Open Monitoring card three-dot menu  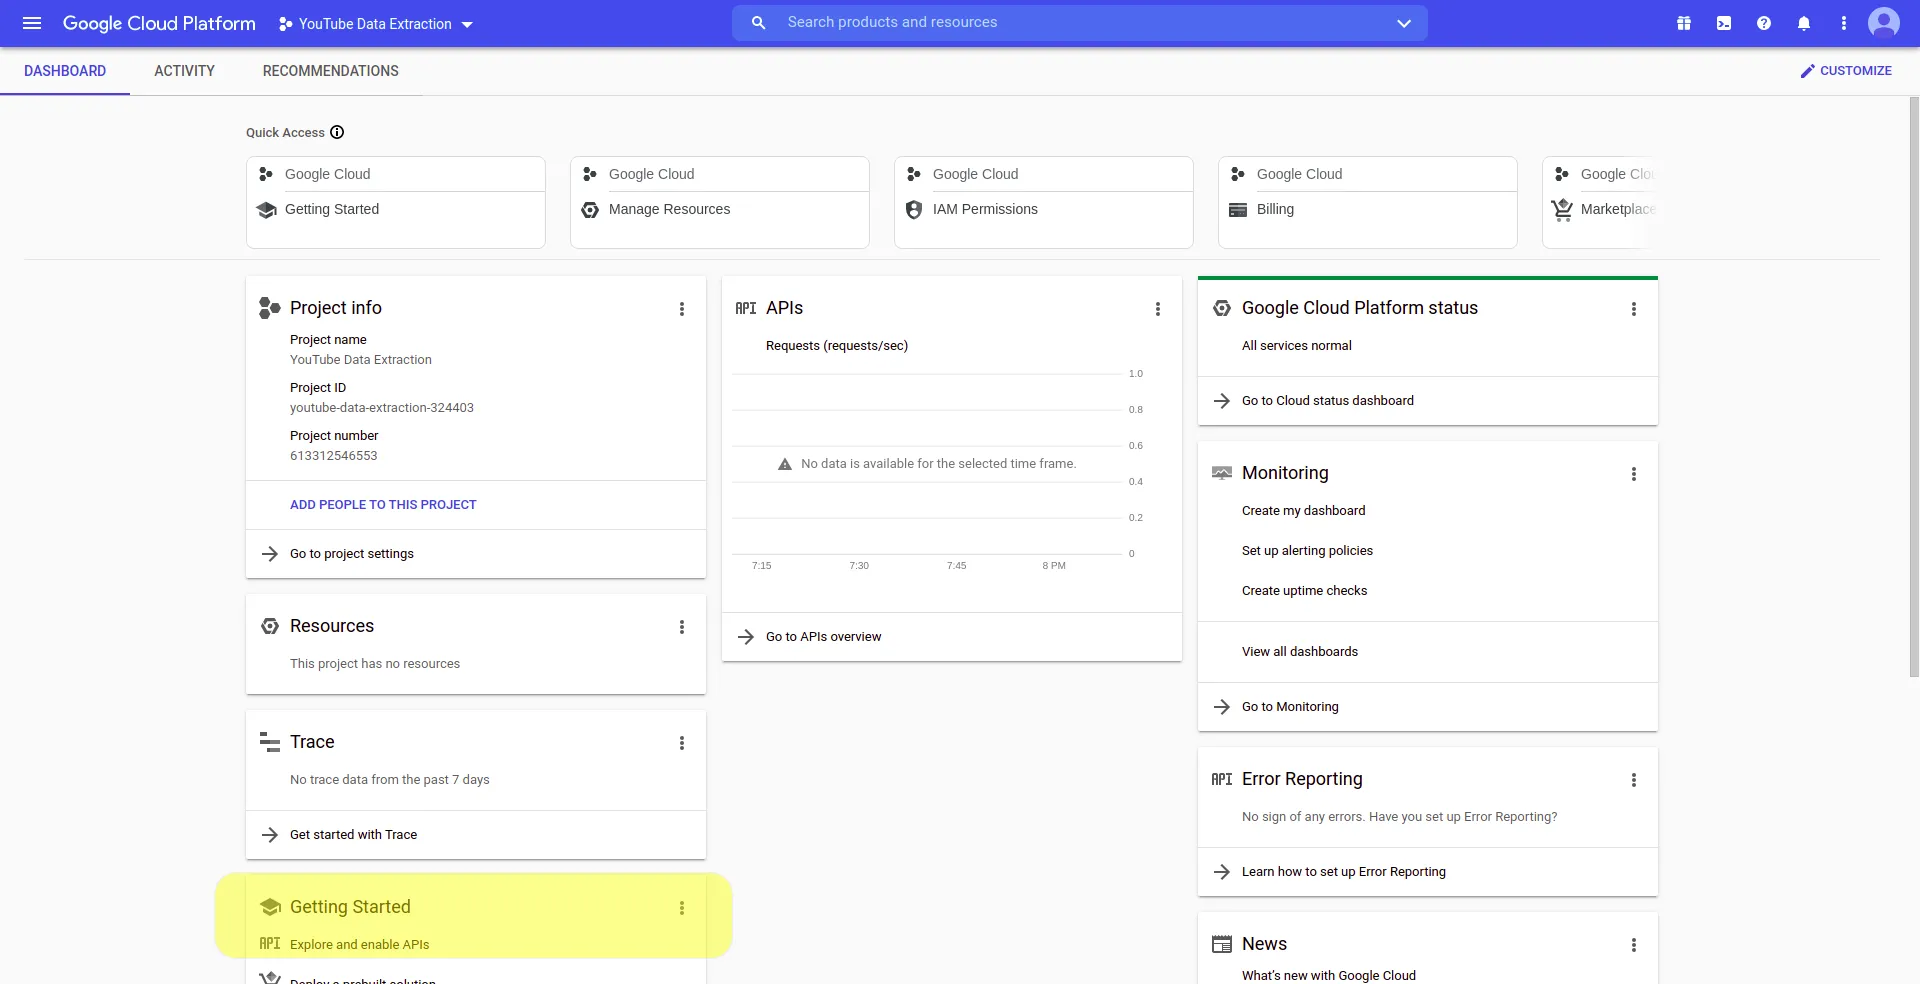pos(1634,474)
